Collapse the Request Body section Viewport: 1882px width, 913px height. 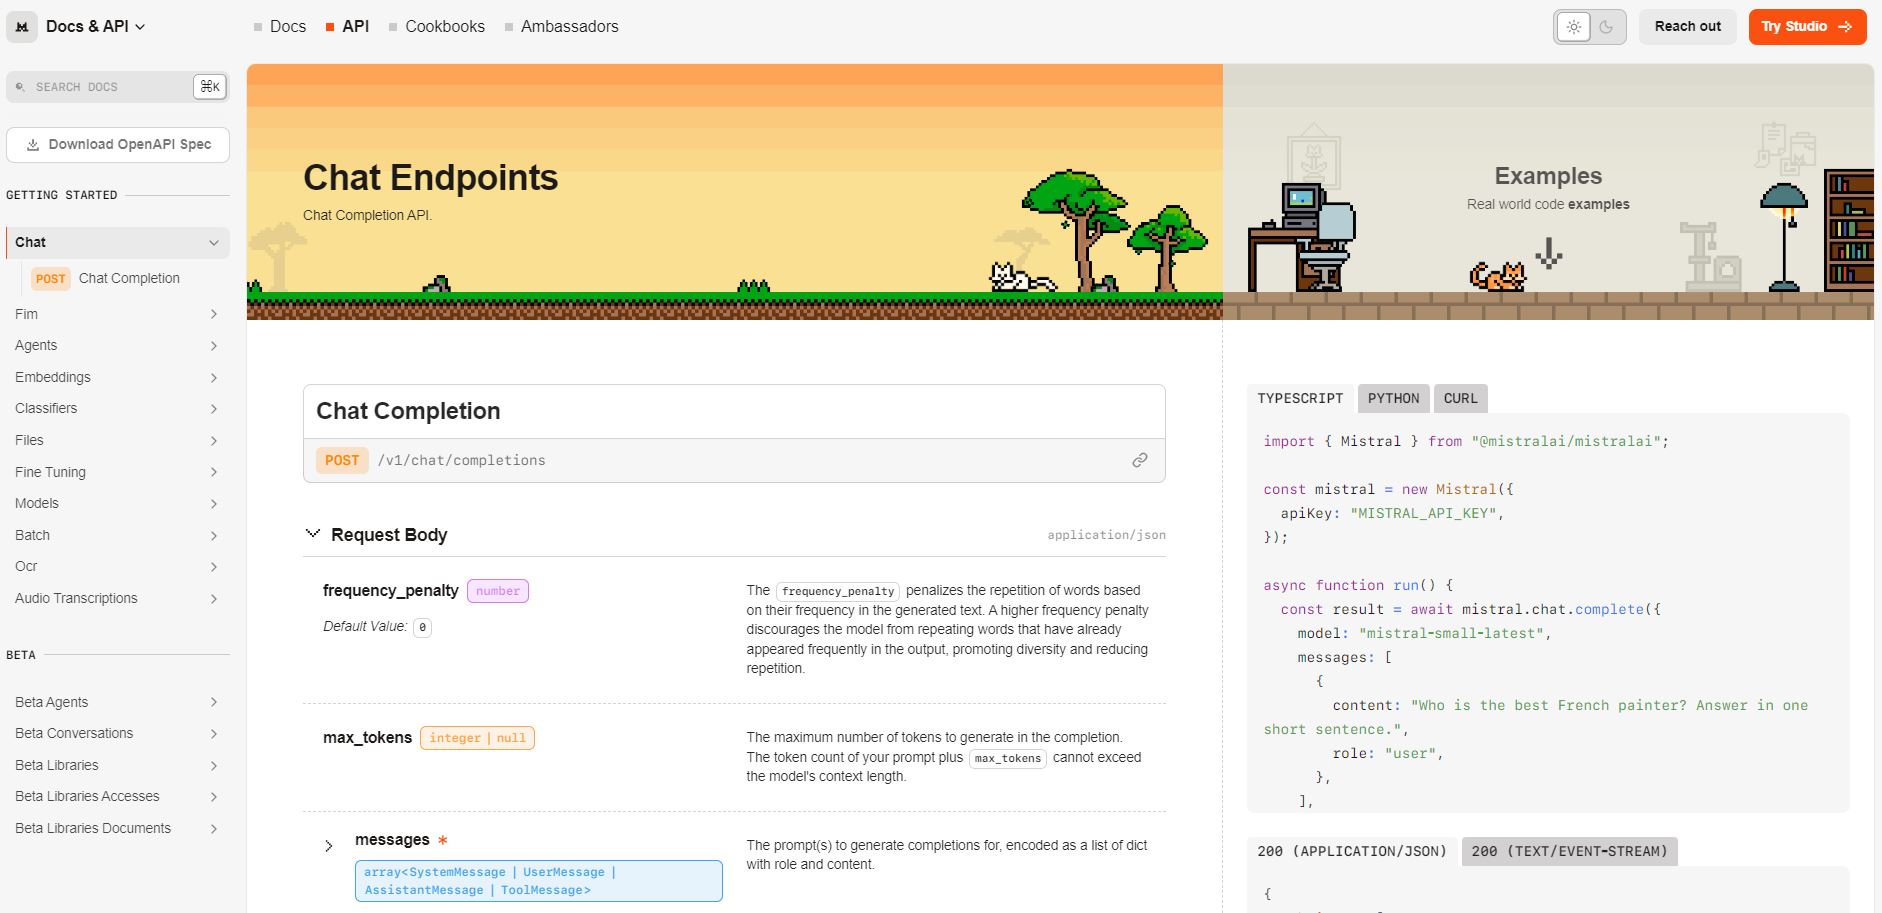[x=313, y=534]
